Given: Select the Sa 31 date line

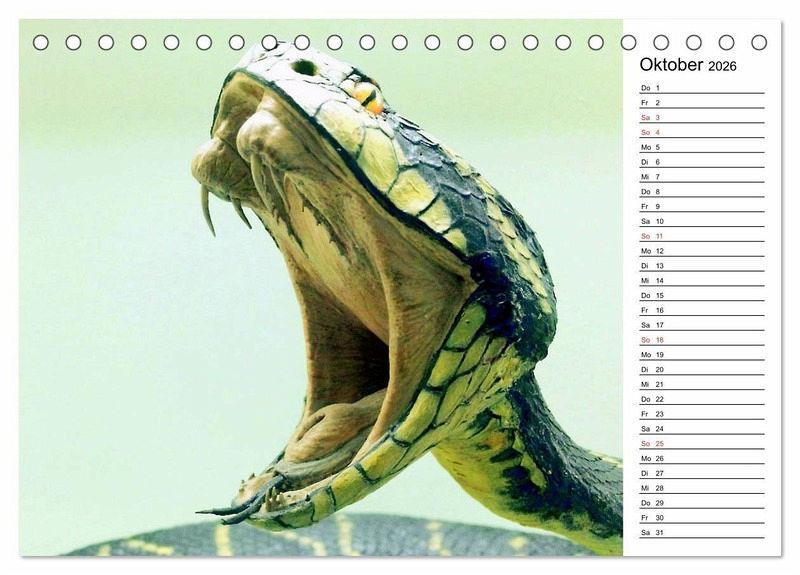Looking at the screenshot, I should pyautogui.click(x=702, y=533).
